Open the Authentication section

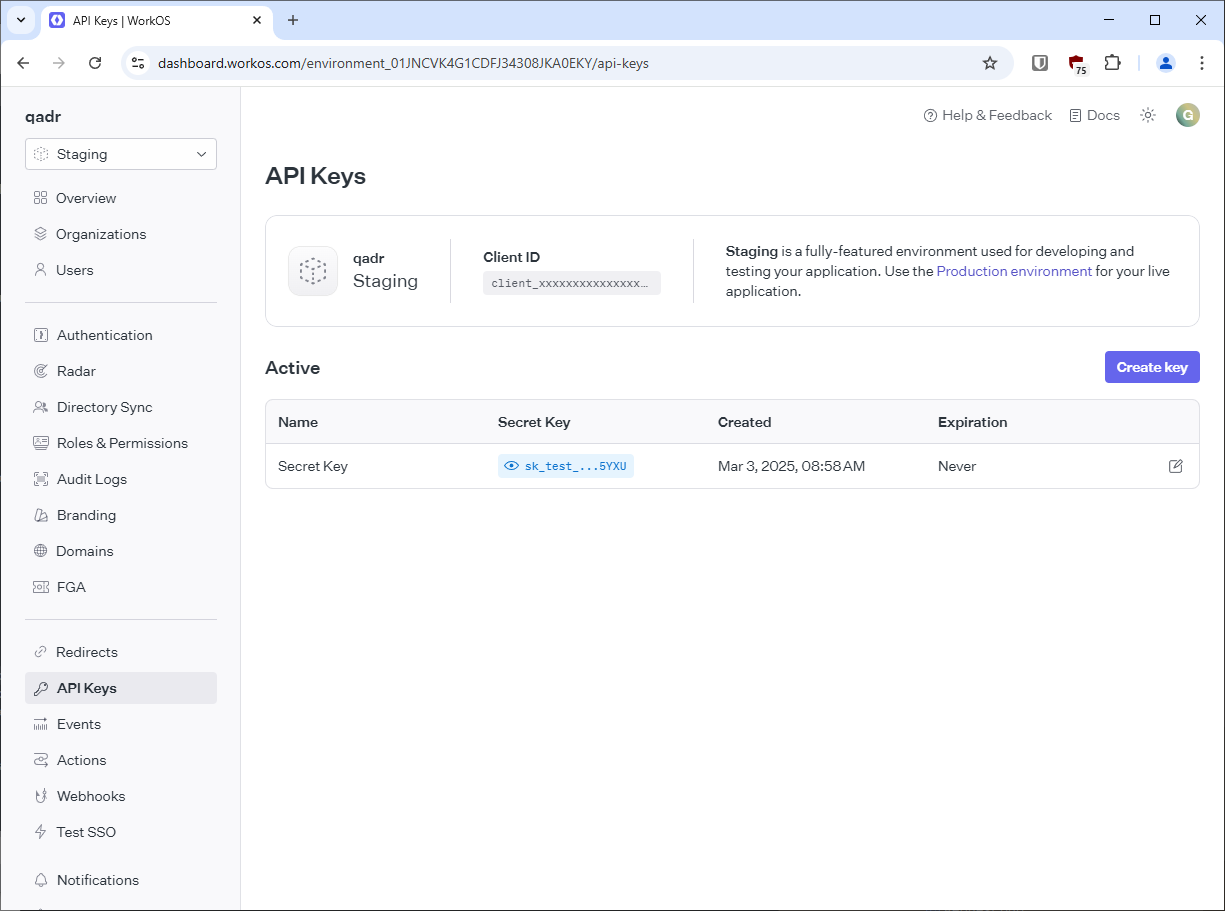tap(104, 334)
